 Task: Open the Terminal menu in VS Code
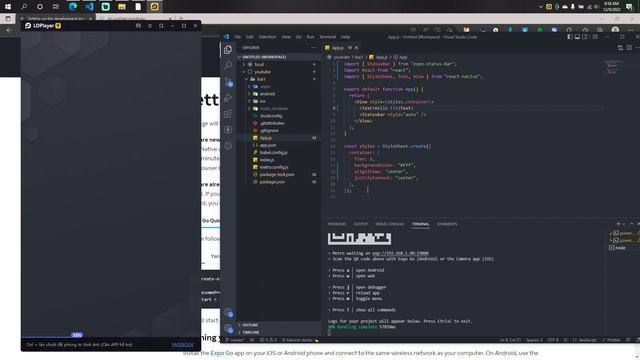click(x=327, y=37)
